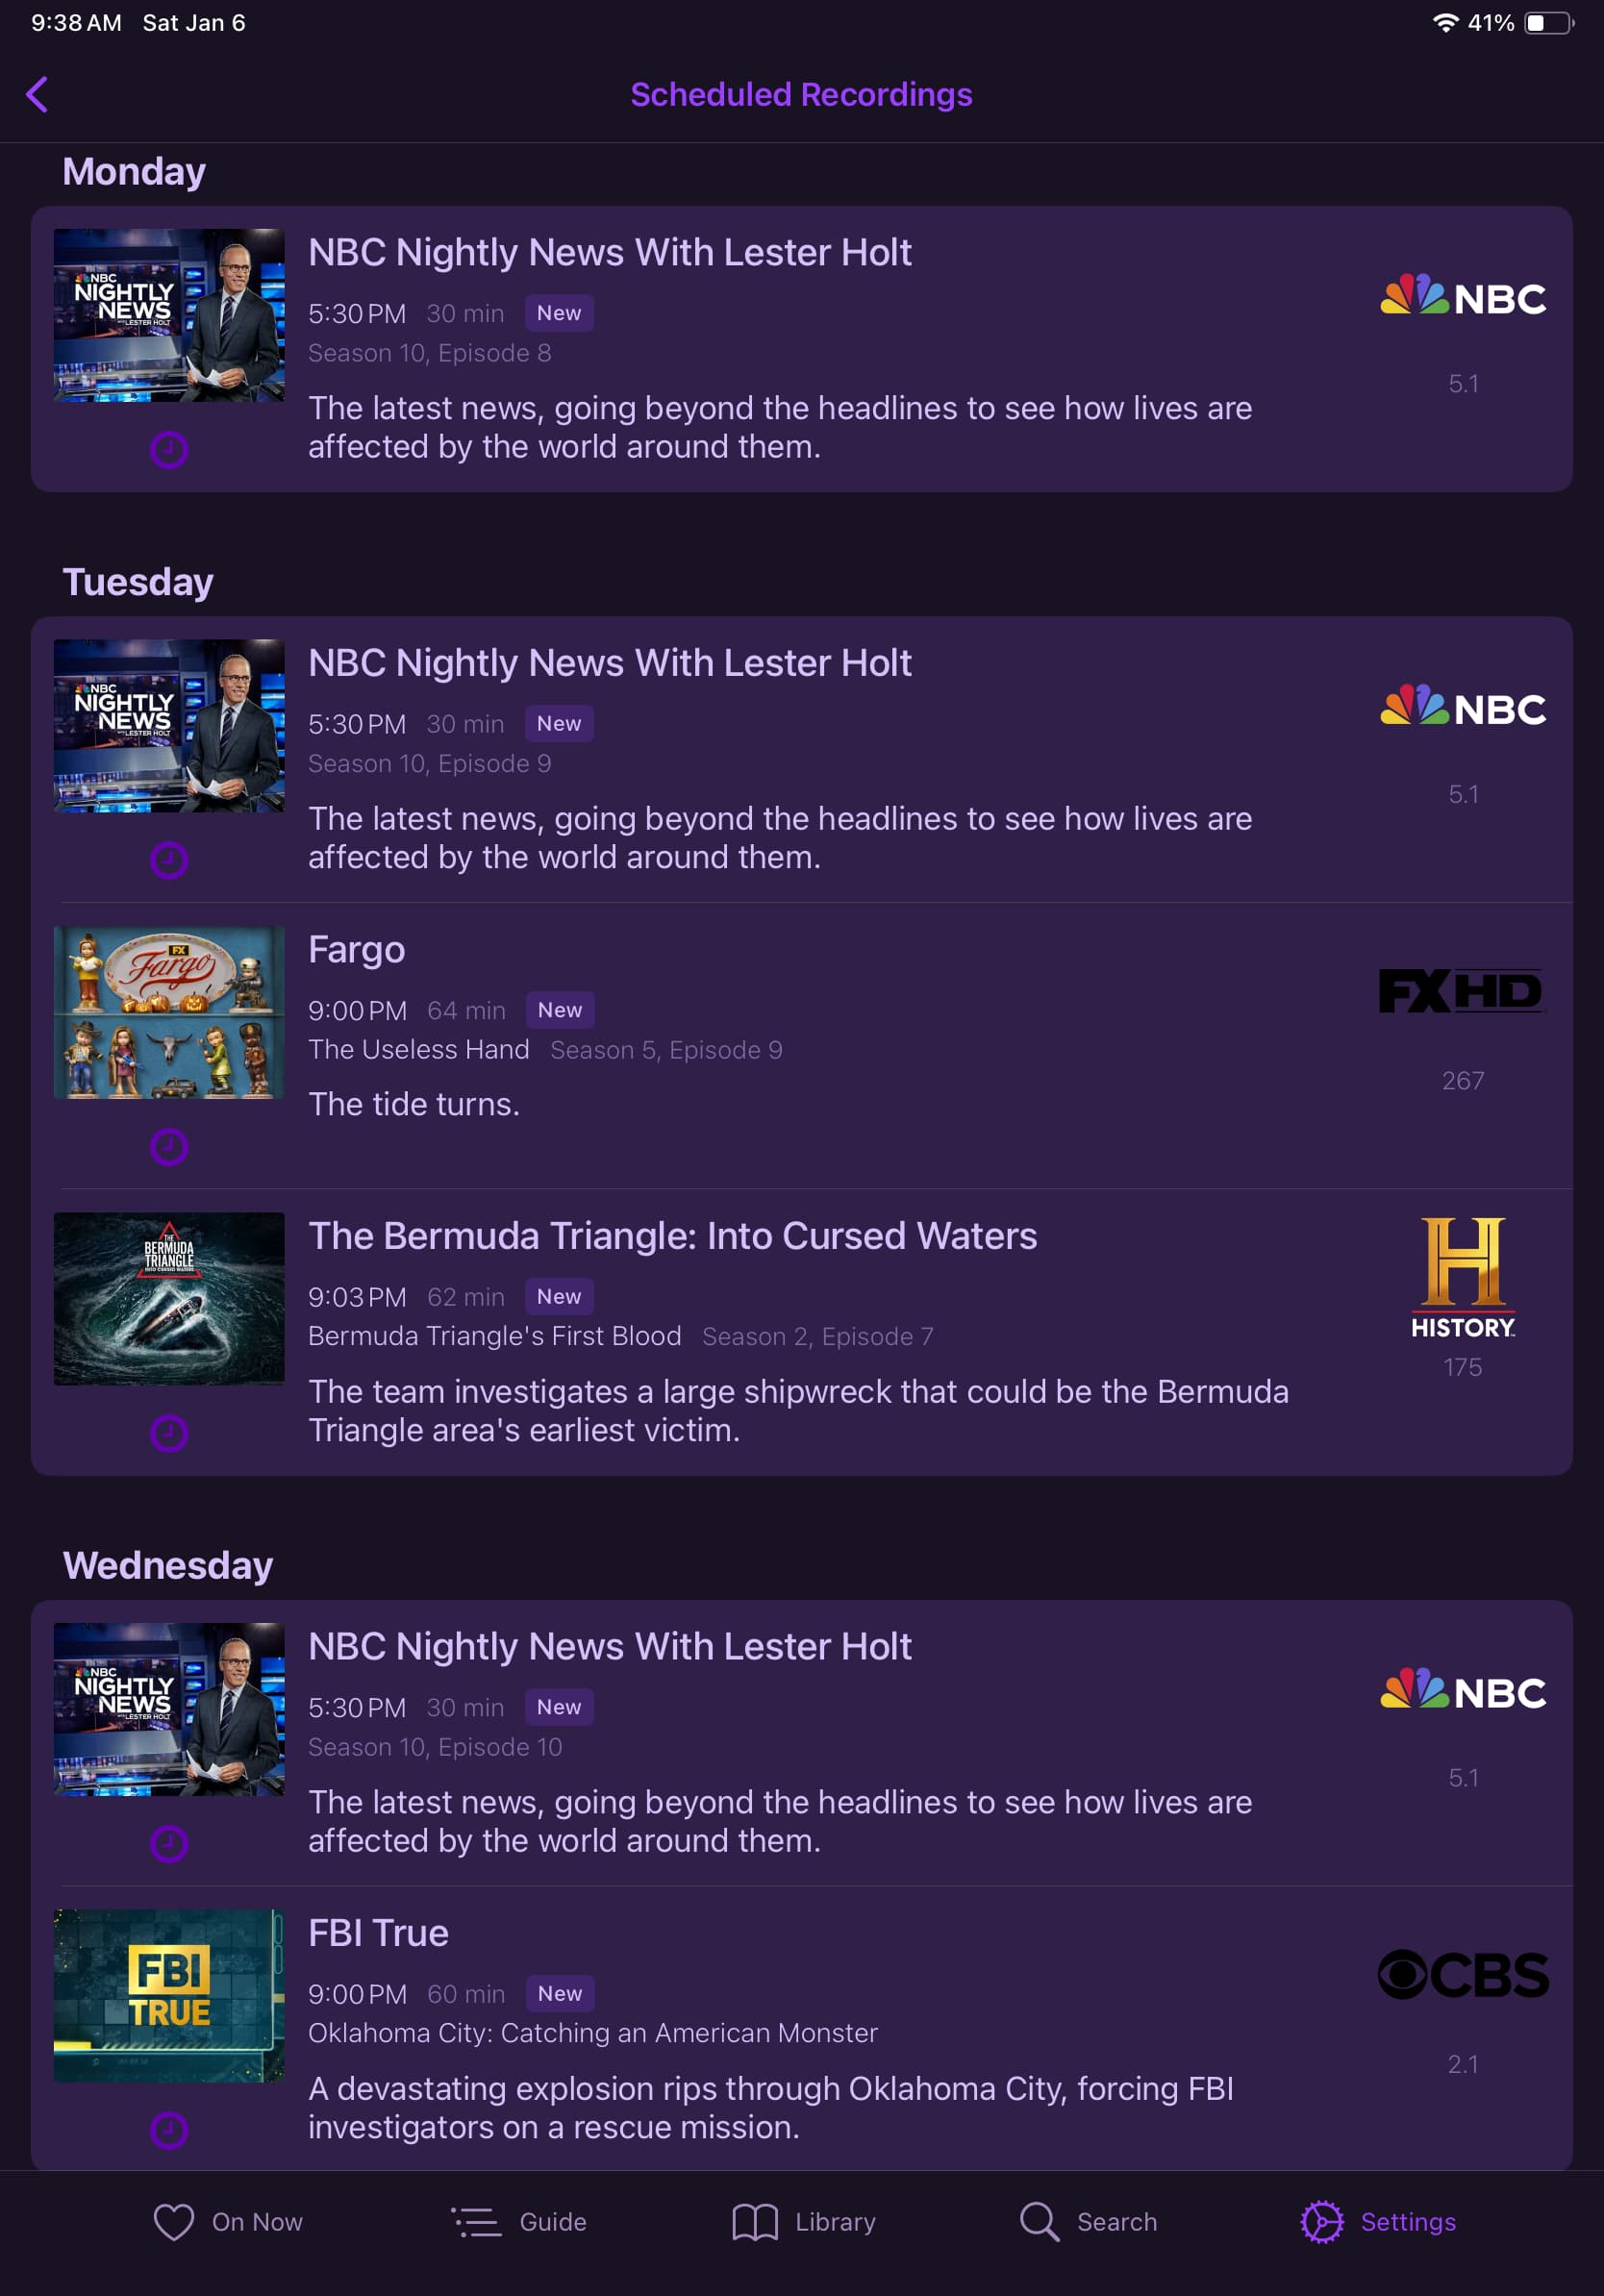
Task: Select the Search tab
Action: point(1088,2221)
